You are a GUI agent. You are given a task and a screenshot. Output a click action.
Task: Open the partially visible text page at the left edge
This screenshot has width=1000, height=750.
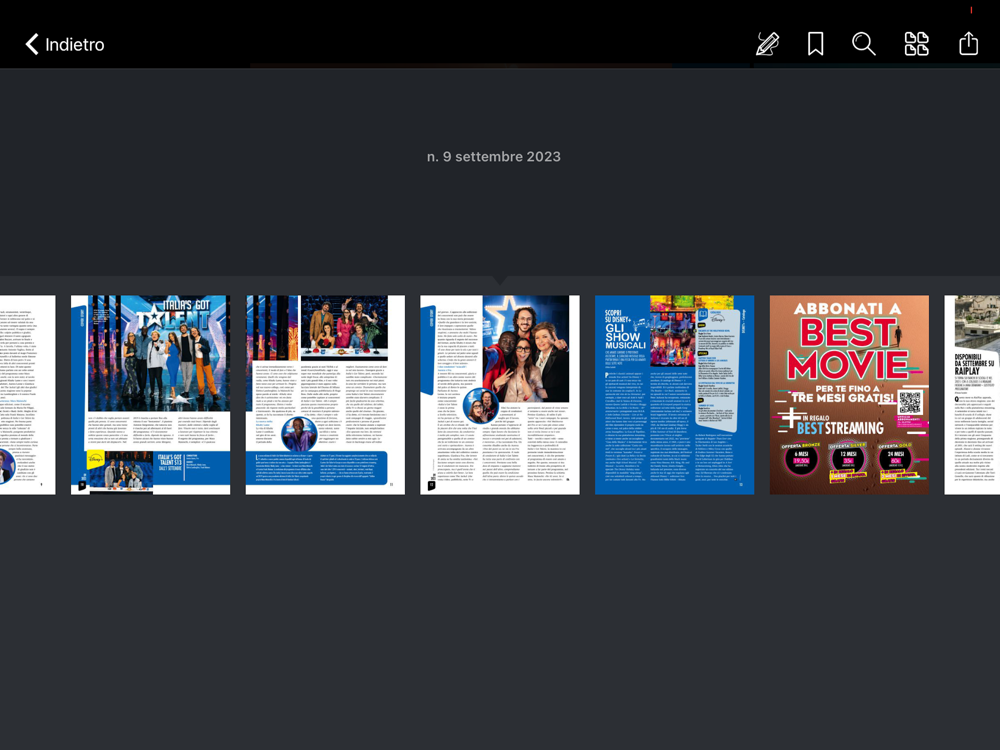pyautogui.click(x=27, y=395)
